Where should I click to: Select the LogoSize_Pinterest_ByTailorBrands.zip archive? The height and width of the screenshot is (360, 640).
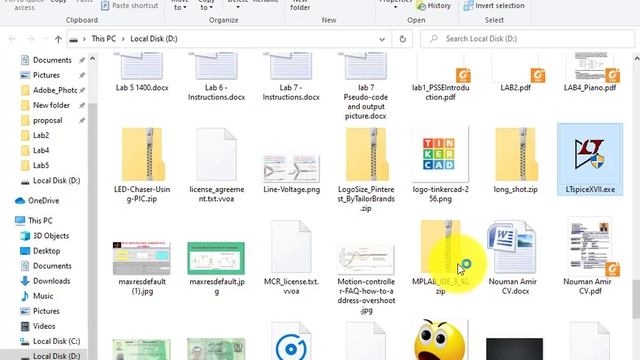(x=366, y=169)
